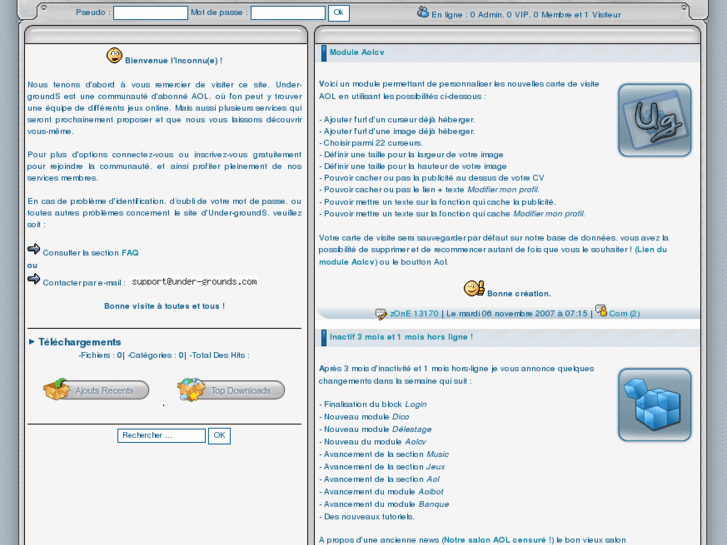
Task: Open the Ug logo thumbnail
Action: coord(655,120)
